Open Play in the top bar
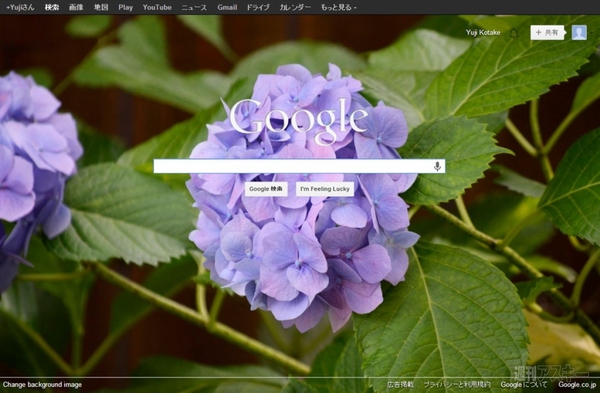Viewport: 600px width, 393px height. 126,7
